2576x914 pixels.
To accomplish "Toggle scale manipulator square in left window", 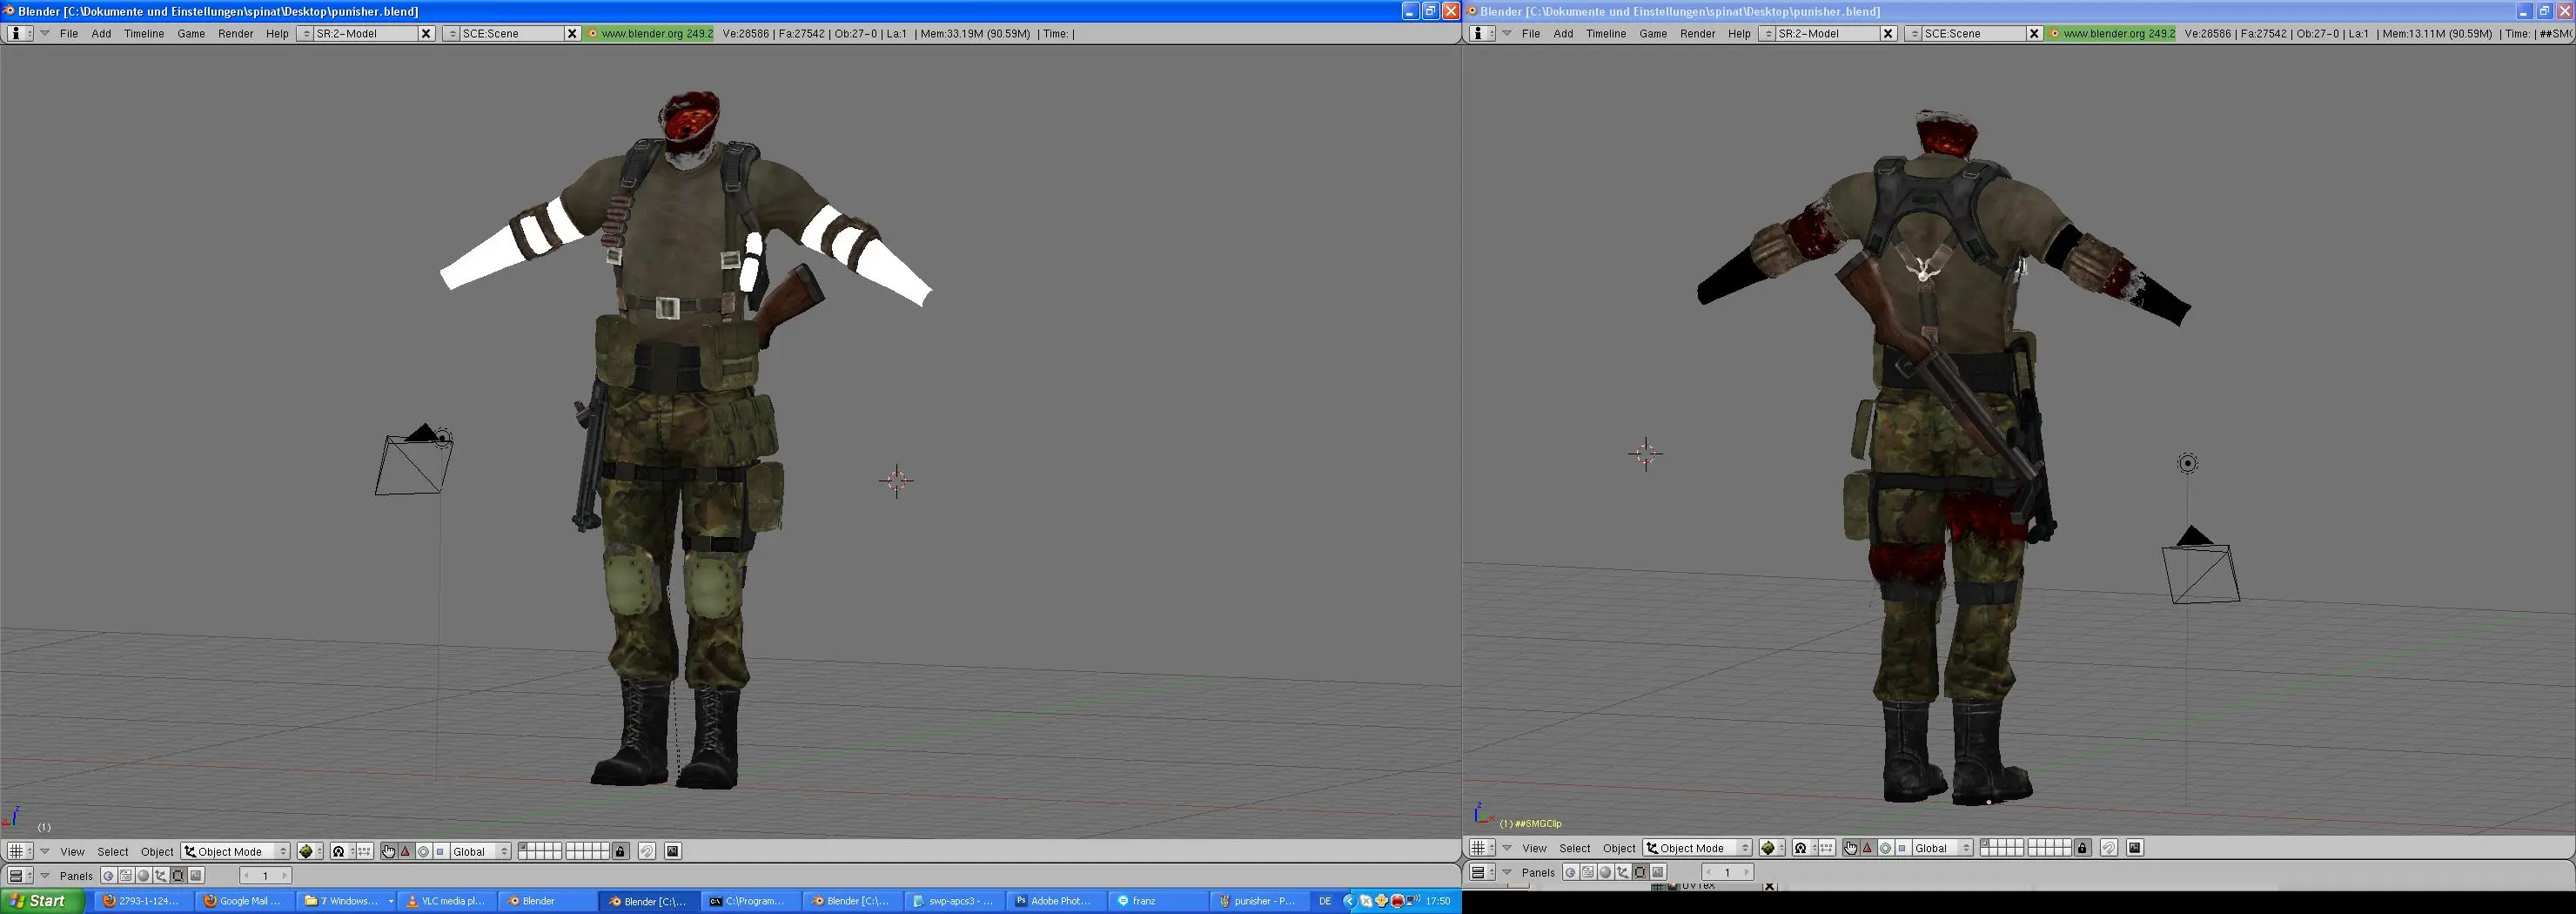I will 440,852.
